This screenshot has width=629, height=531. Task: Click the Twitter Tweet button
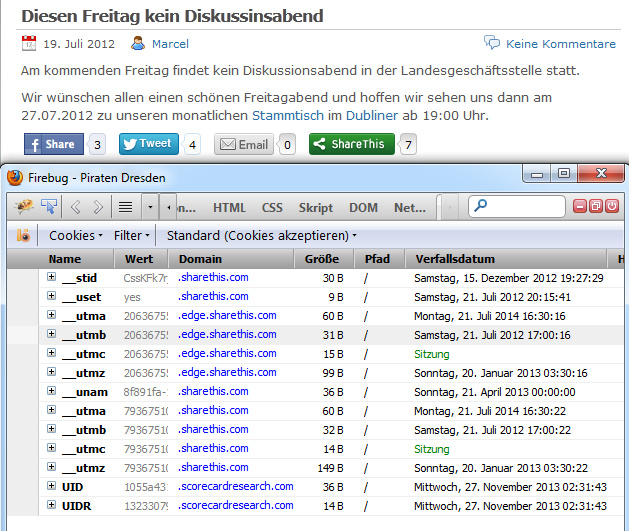tap(149, 144)
